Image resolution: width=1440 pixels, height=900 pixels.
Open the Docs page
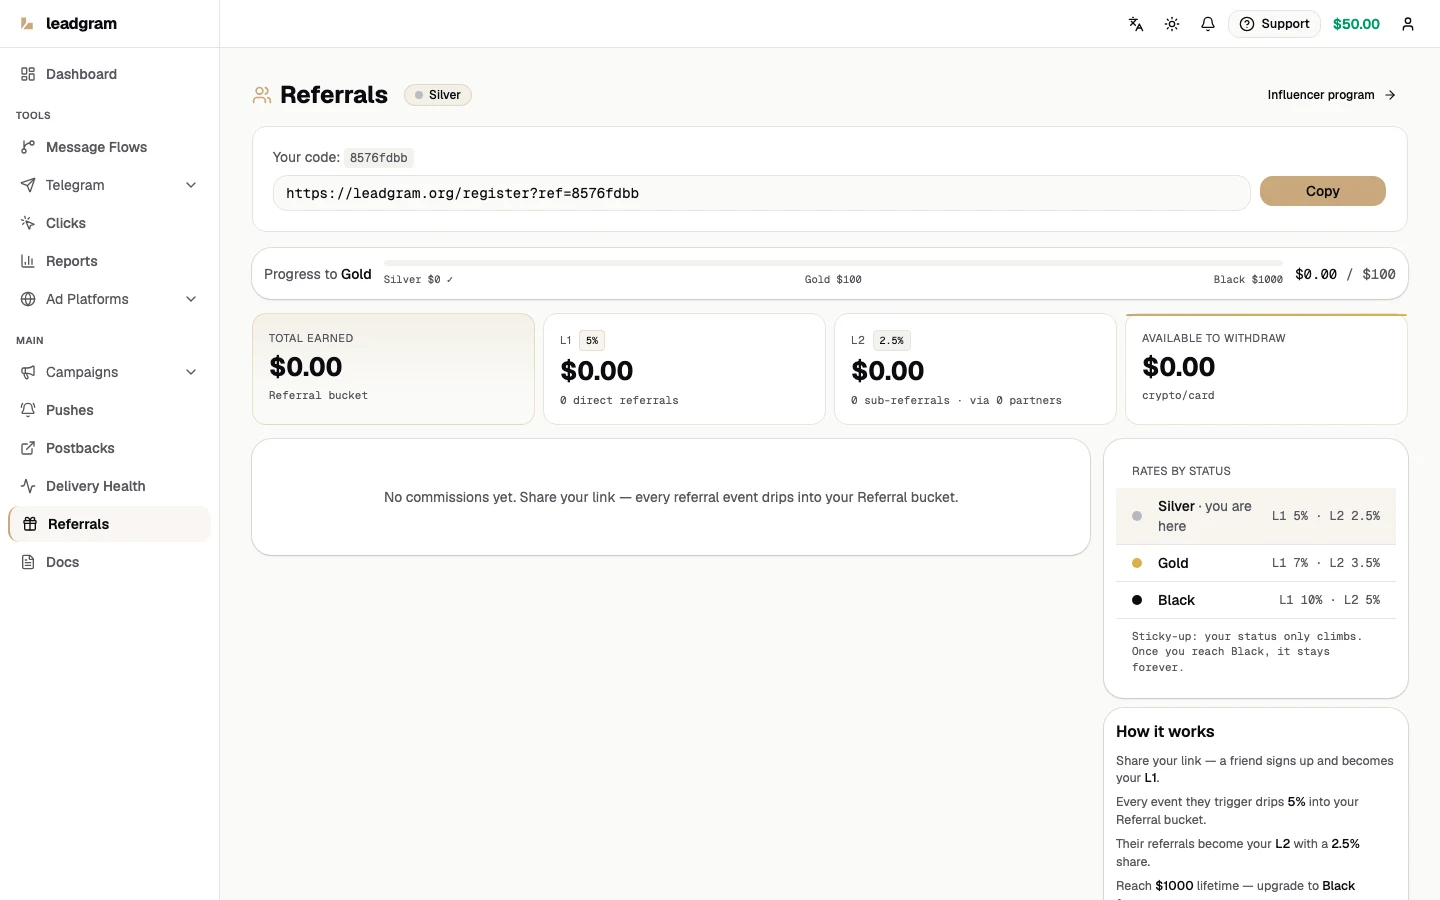[x=109, y=562]
